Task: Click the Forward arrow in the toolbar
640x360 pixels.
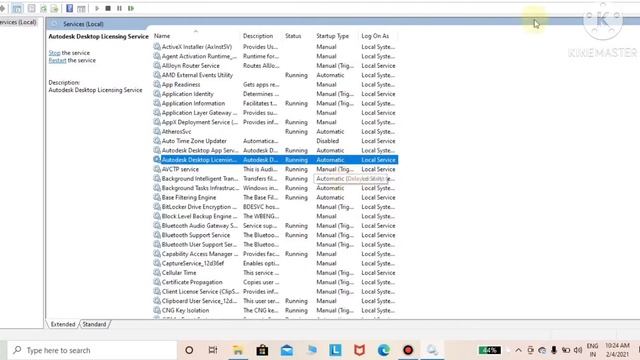Action: (2, 8)
